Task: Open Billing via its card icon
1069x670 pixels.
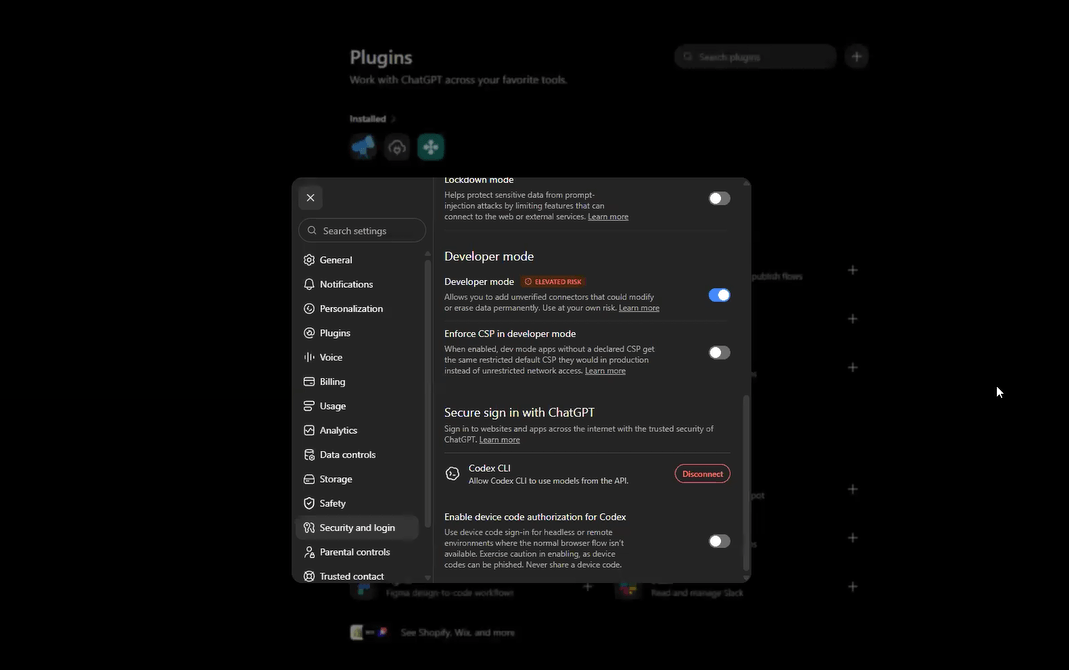Action: coord(309,382)
